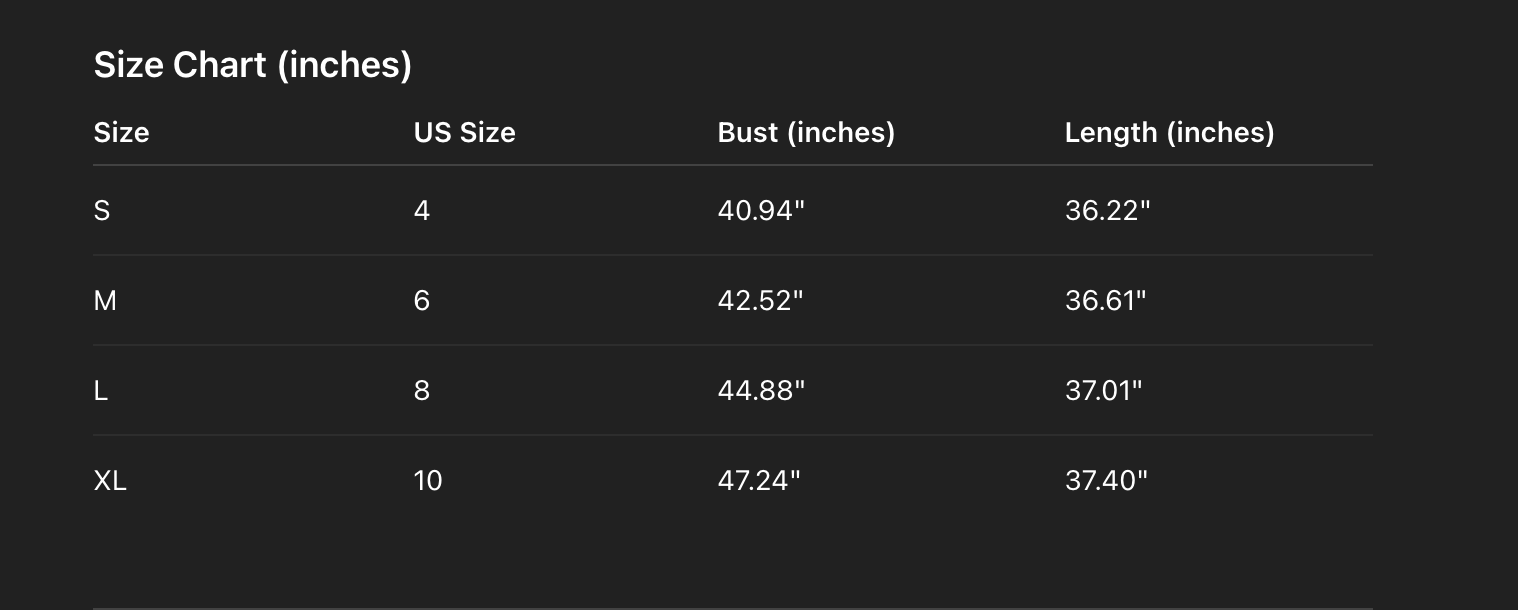Click the 44.88" bust measurement
The image size is (1518, 610).
pyautogui.click(x=761, y=391)
